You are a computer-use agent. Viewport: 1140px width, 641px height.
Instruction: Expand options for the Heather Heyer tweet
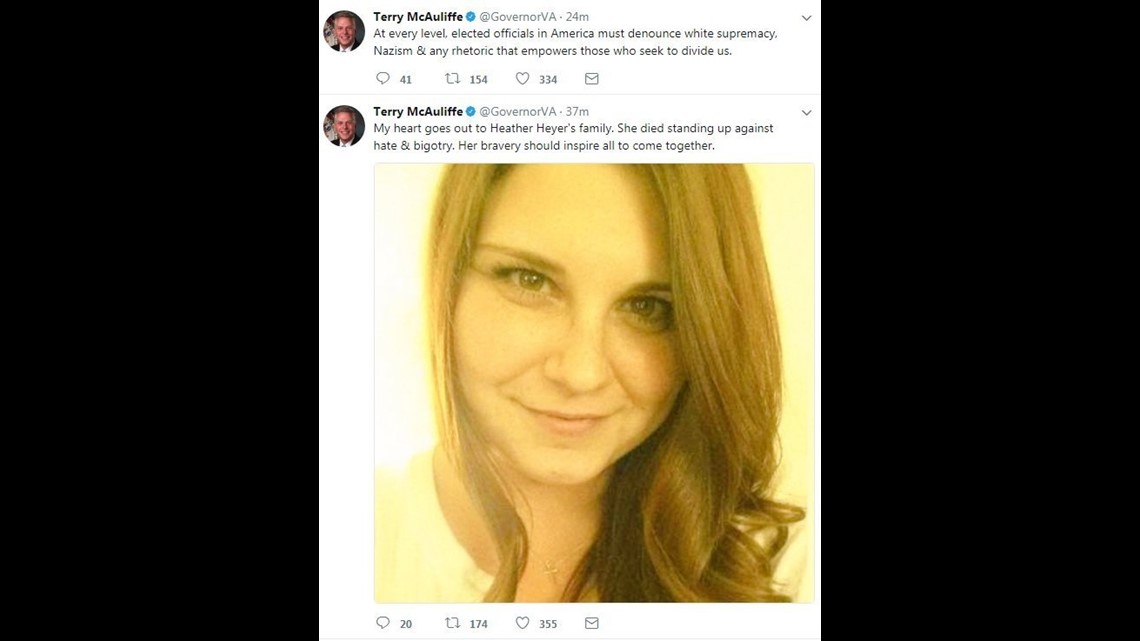click(807, 112)
